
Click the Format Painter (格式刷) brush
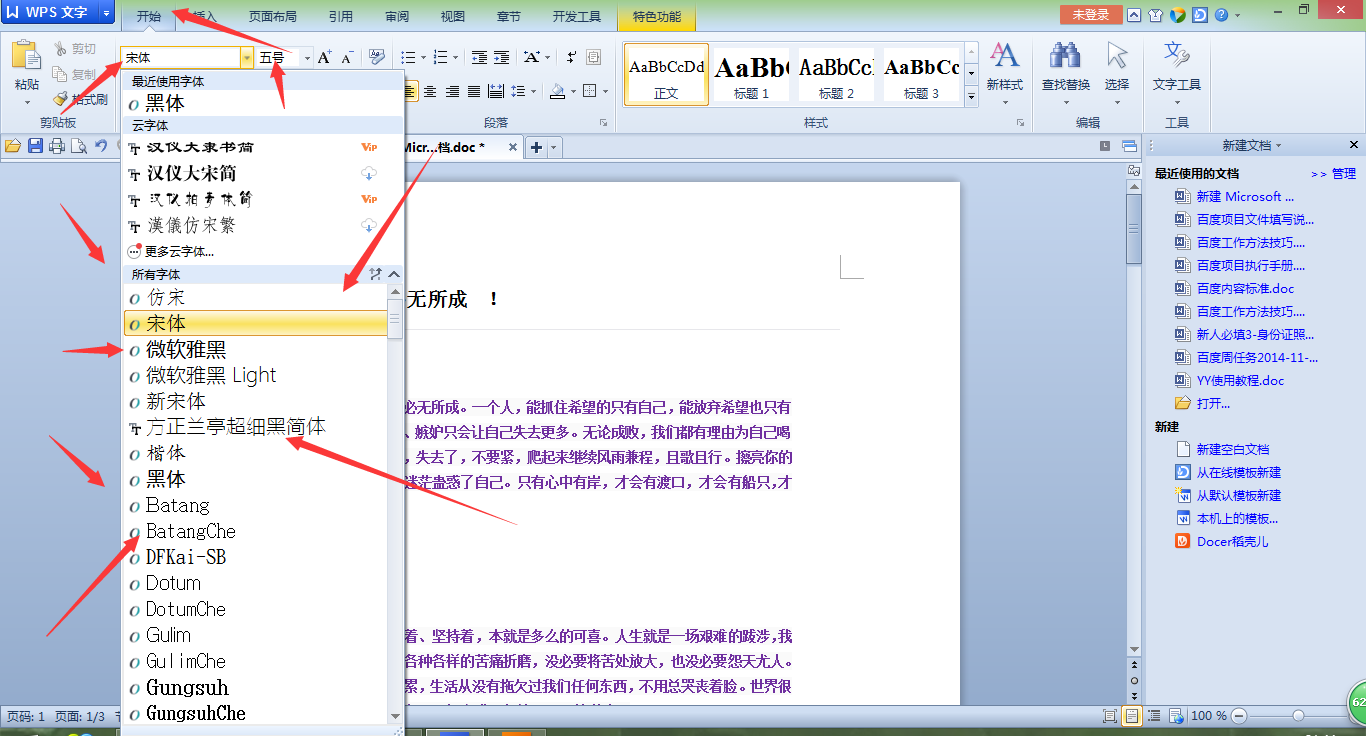coord(61,99)
